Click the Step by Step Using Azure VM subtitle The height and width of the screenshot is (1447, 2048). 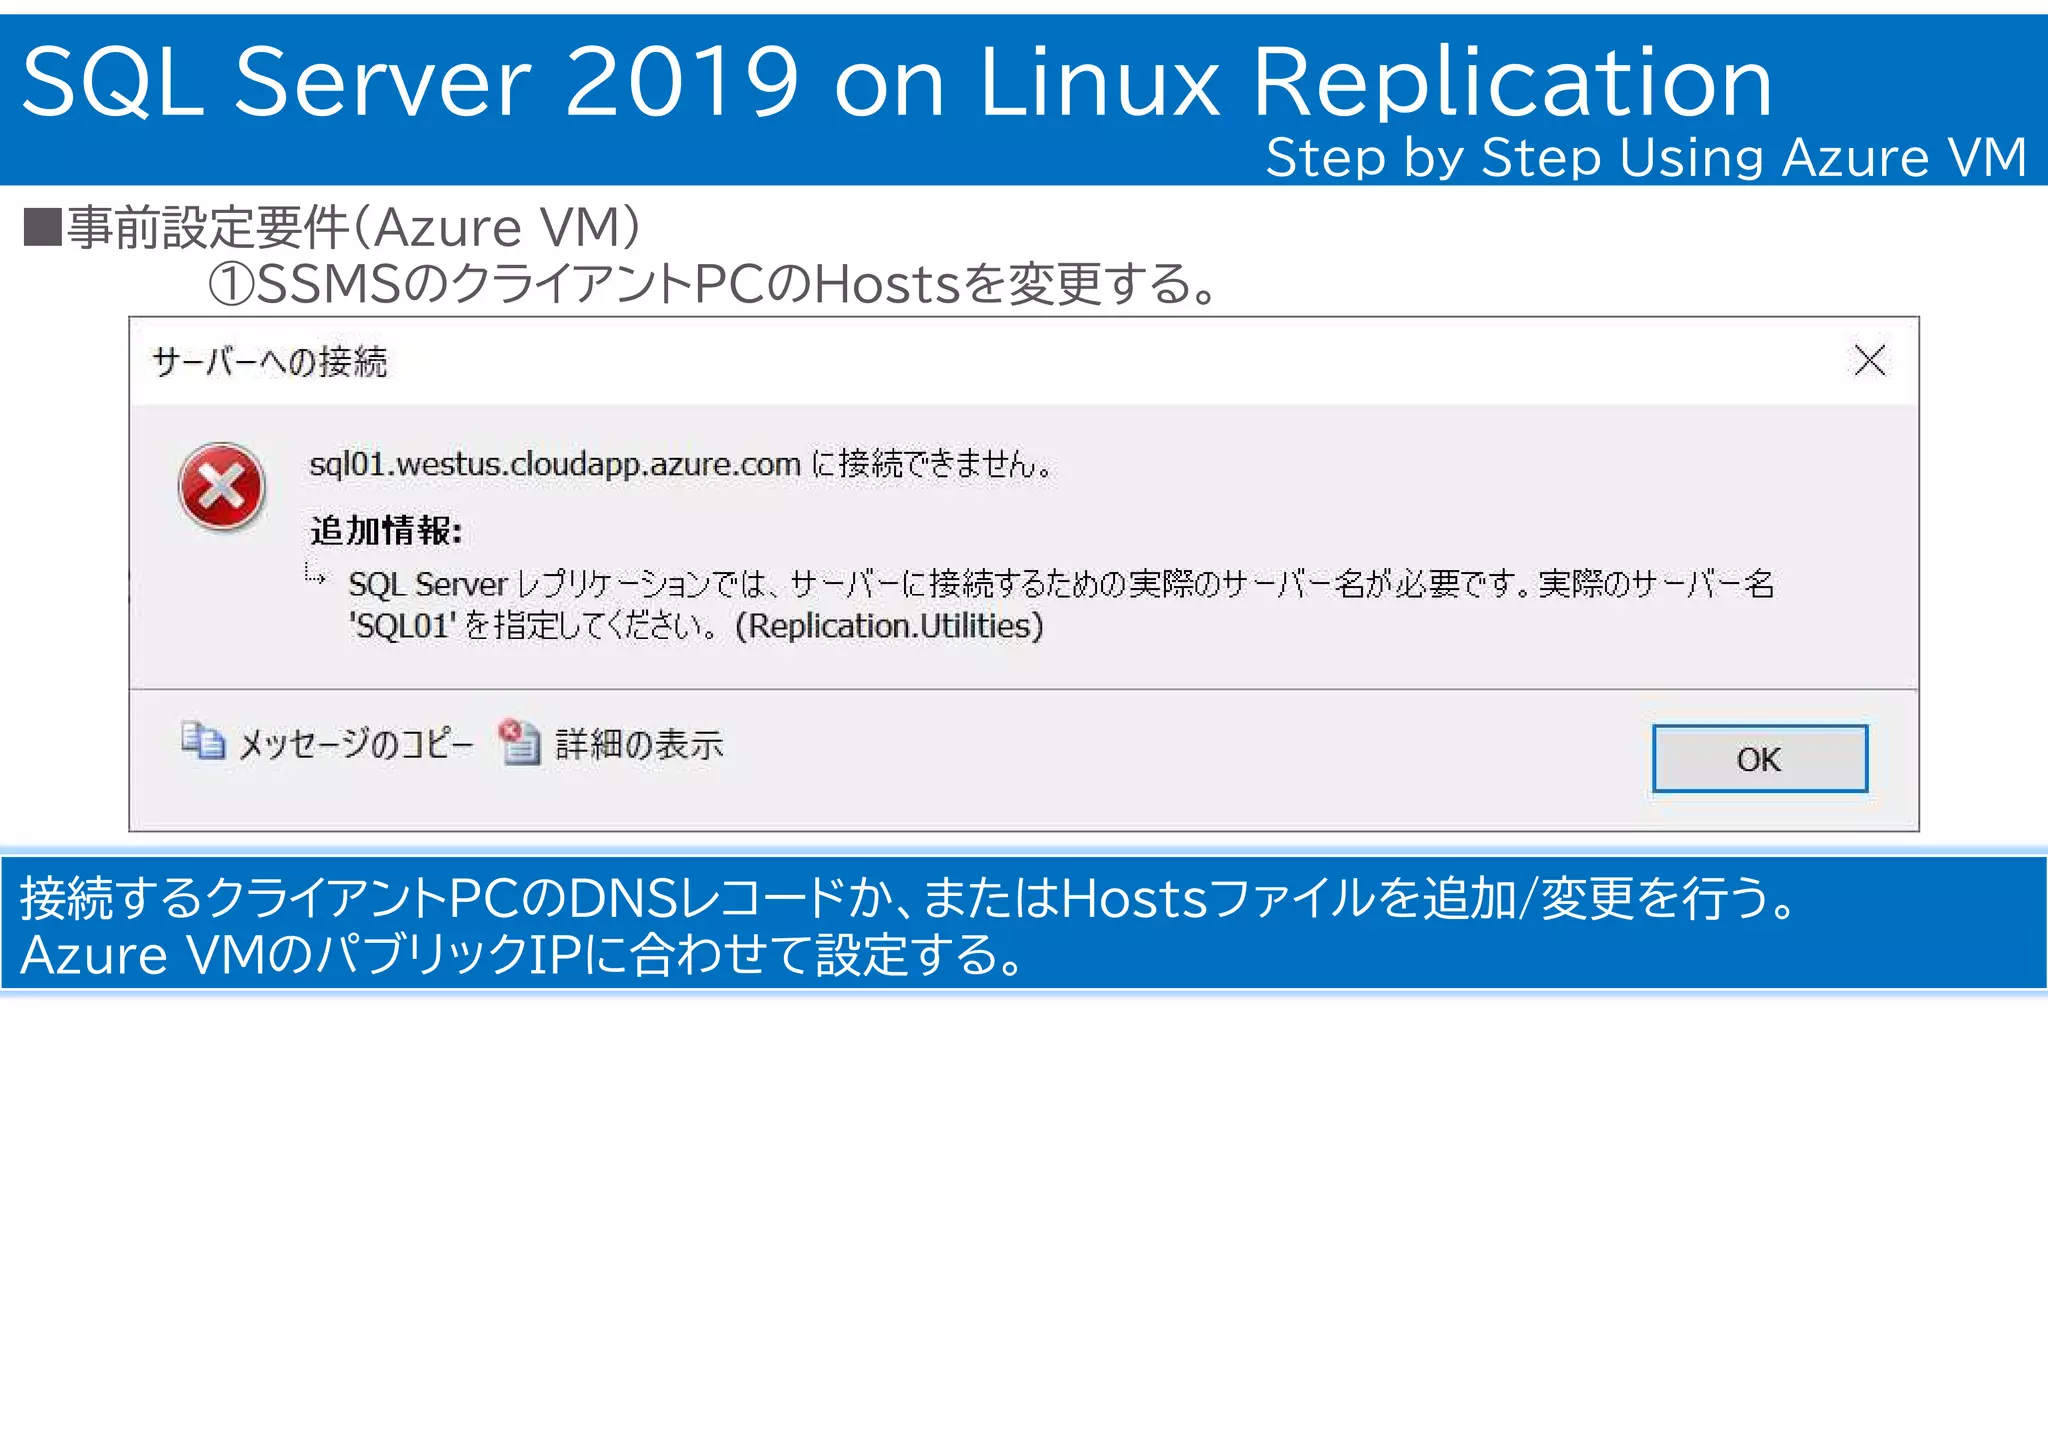point(1646,157)
